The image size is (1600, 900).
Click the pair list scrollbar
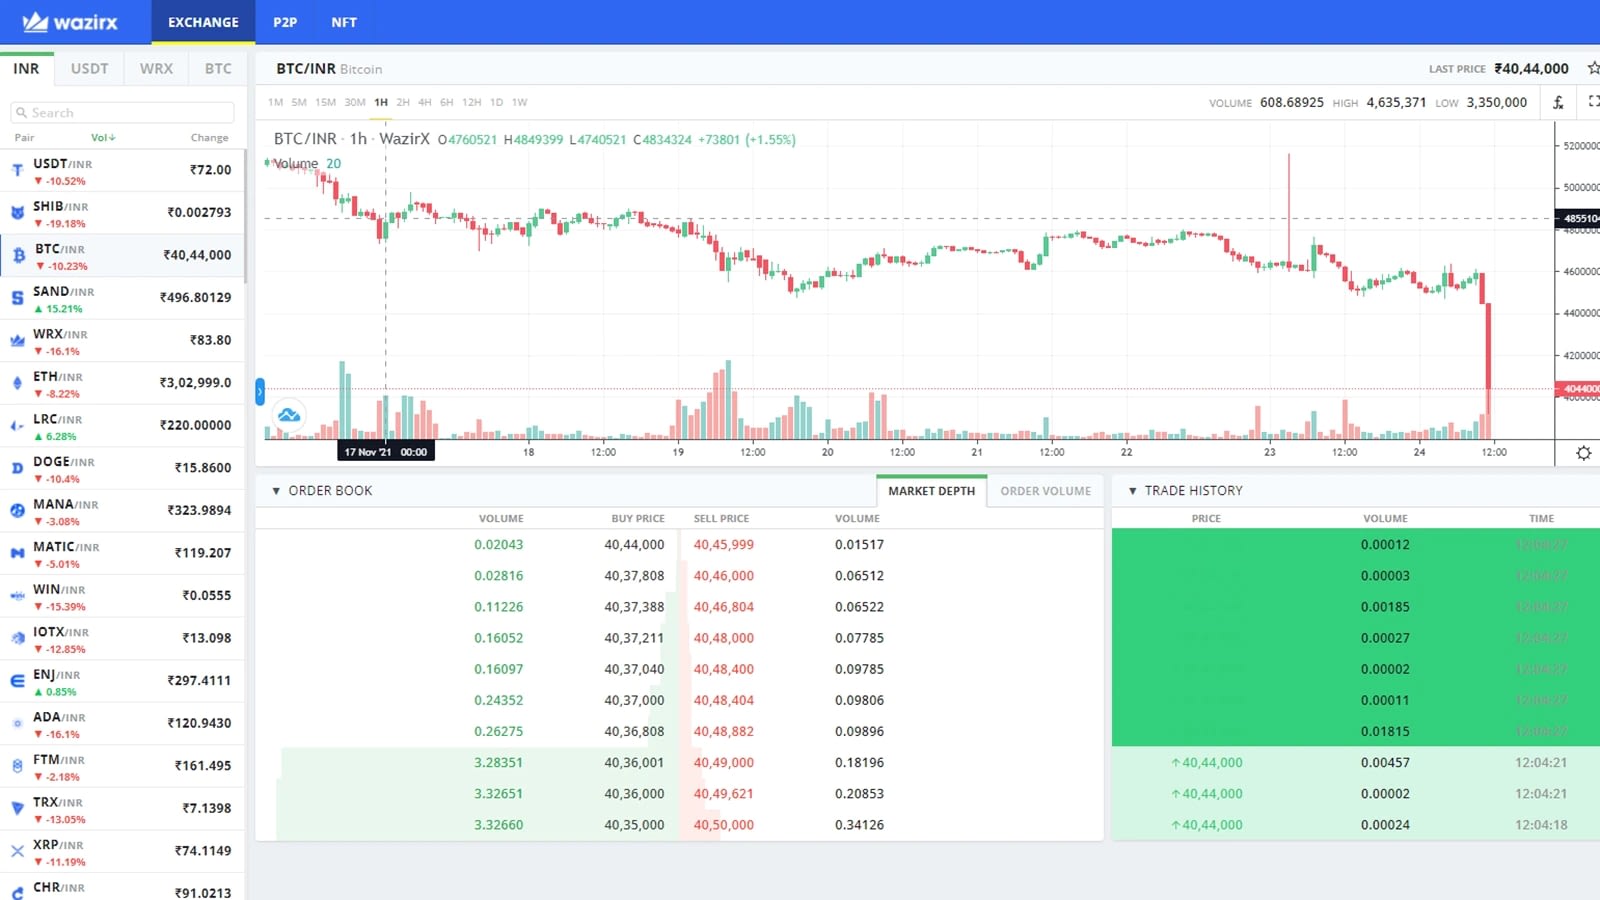click(244, 216)
